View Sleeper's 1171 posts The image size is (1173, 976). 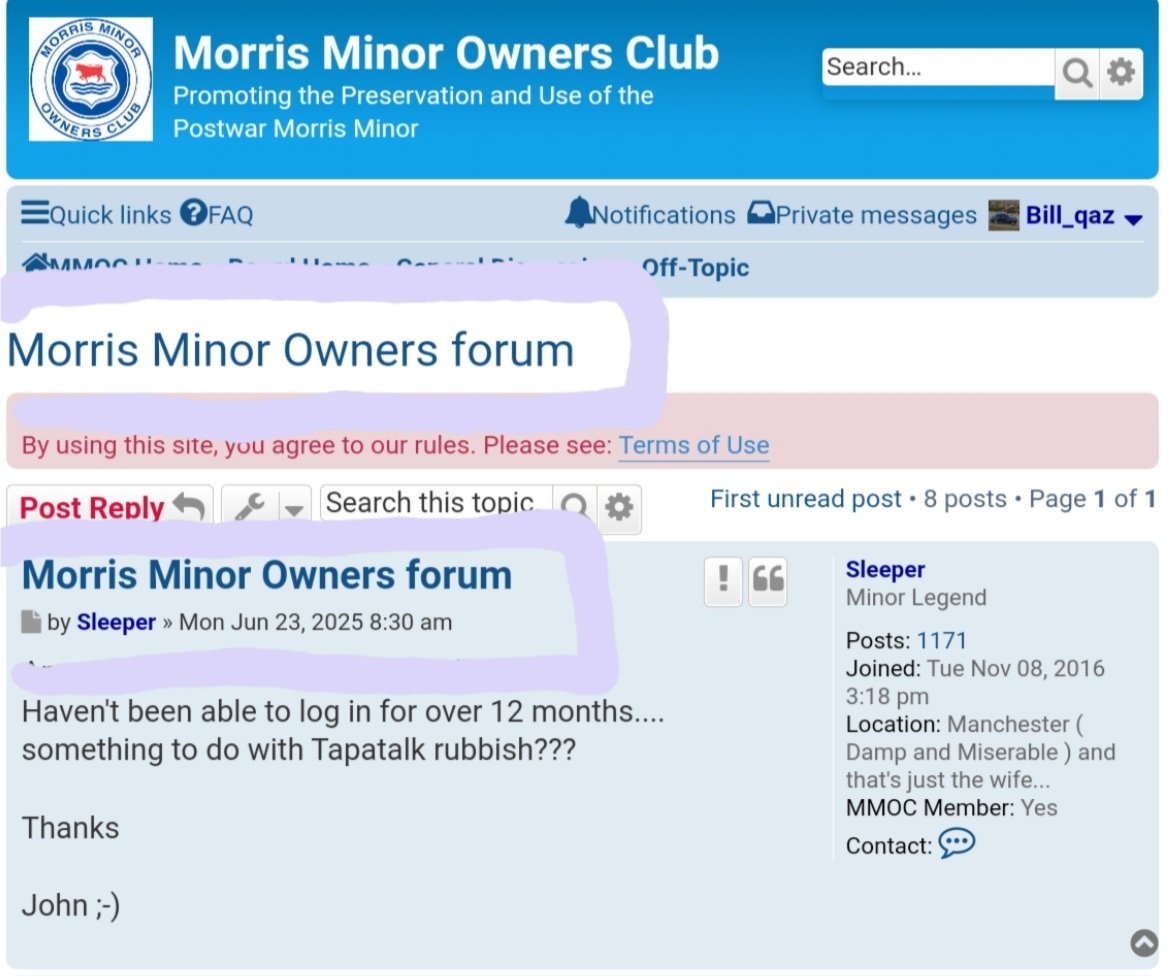(x=941, y=640)
